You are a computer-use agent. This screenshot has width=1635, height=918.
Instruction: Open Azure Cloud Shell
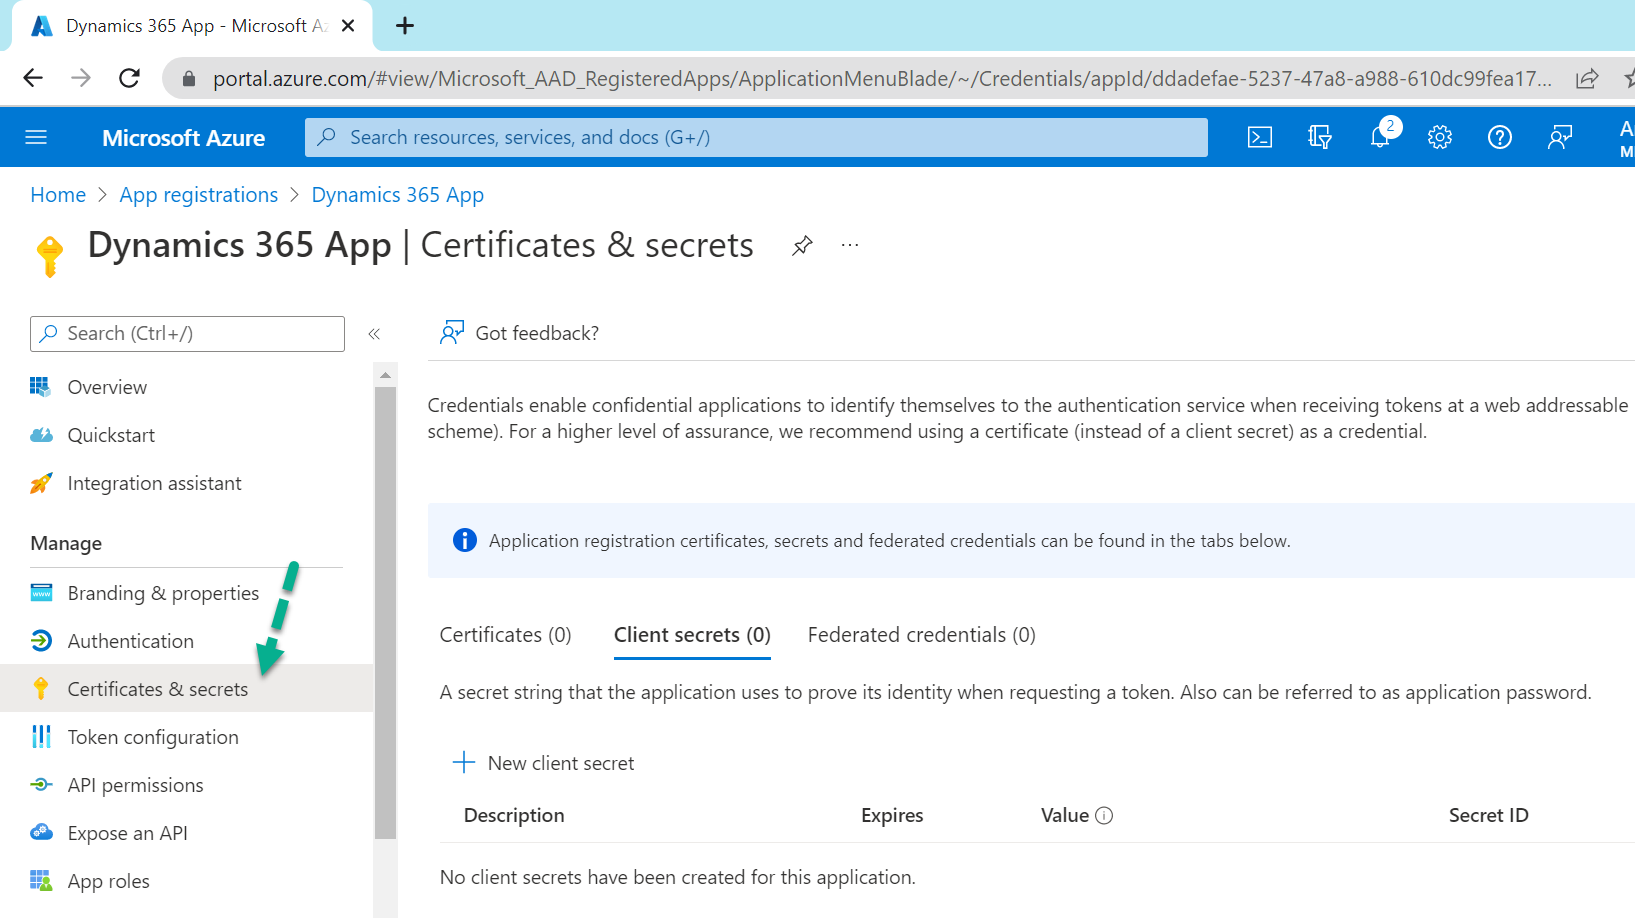1259,137
